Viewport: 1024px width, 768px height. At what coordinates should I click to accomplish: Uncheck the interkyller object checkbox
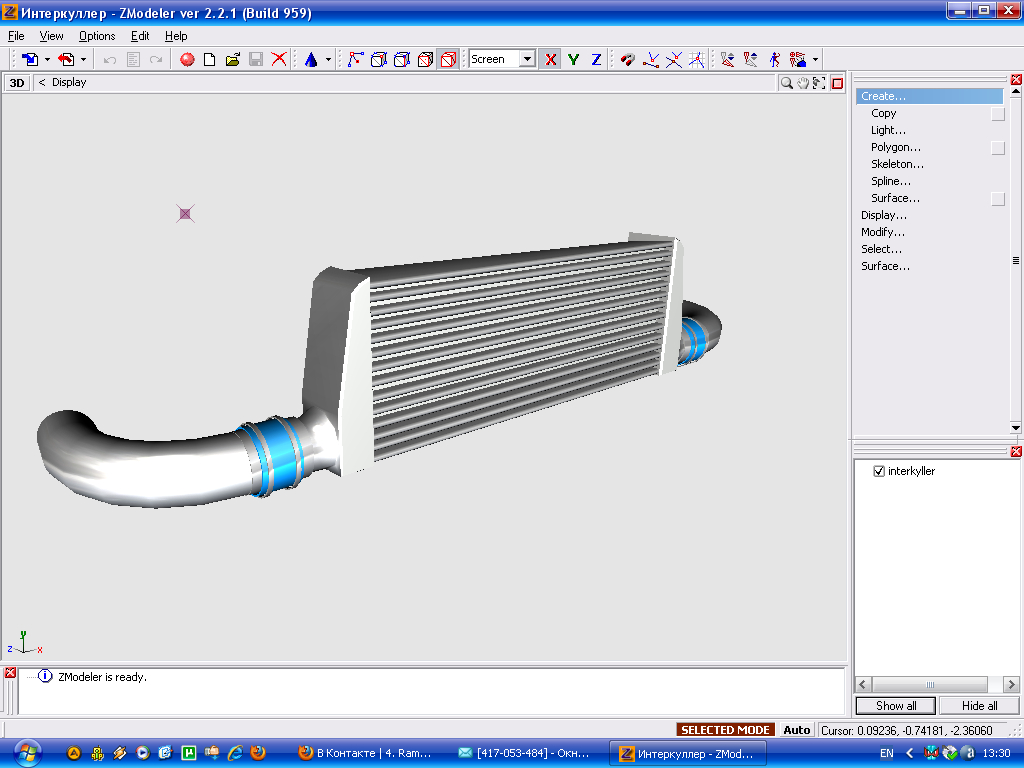pos(879,471)
